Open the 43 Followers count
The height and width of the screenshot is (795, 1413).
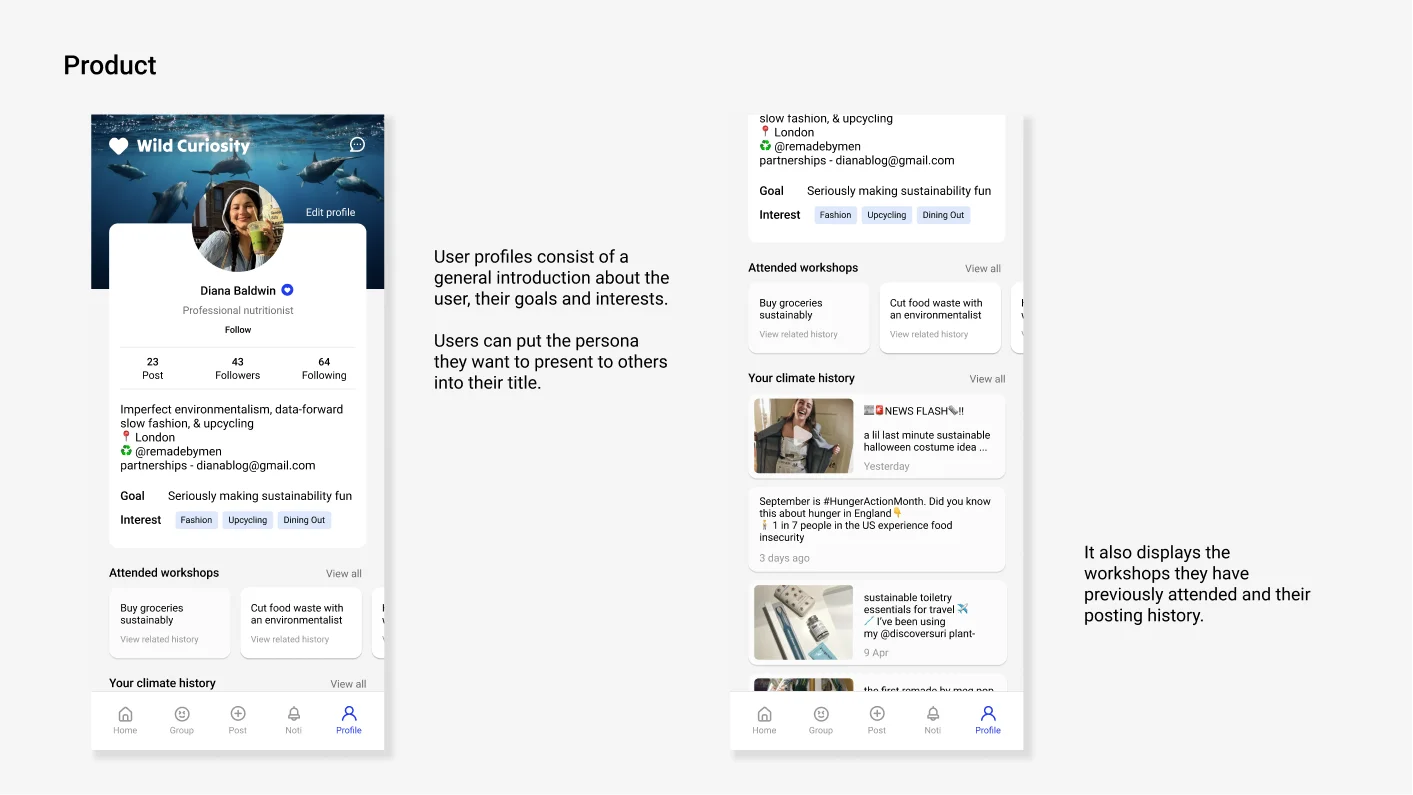click(237, 368)
